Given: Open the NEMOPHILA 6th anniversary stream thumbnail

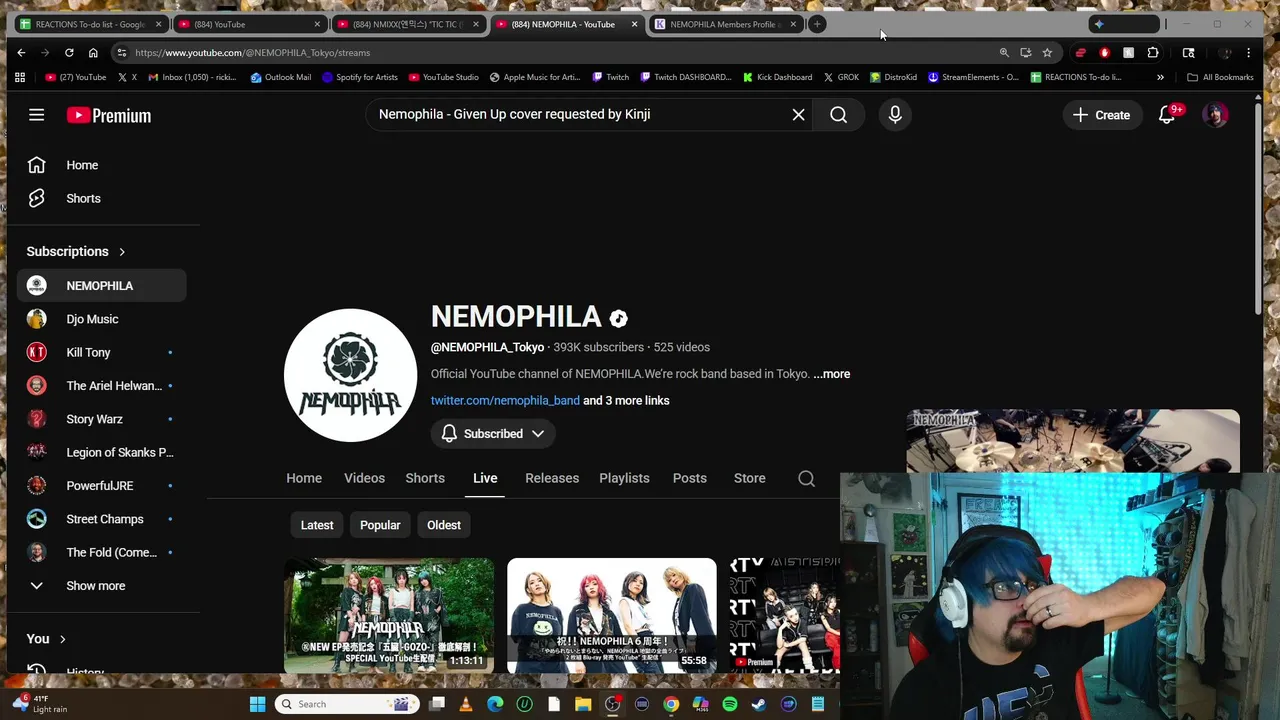Looking at the screenshot, I should click(612, 615).
